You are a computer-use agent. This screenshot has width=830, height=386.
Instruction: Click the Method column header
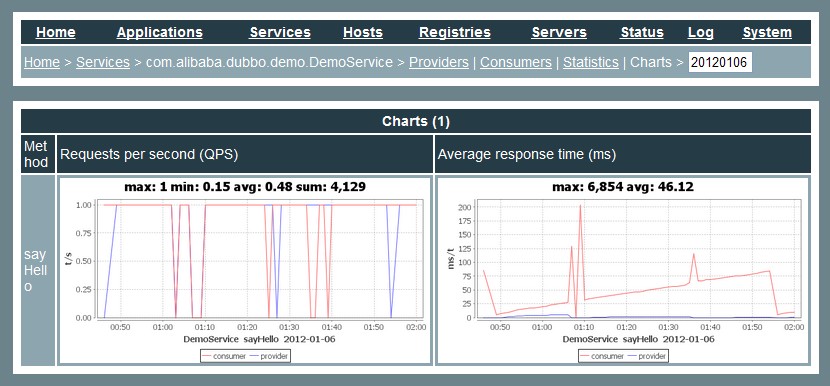click(x=38, y=154)
